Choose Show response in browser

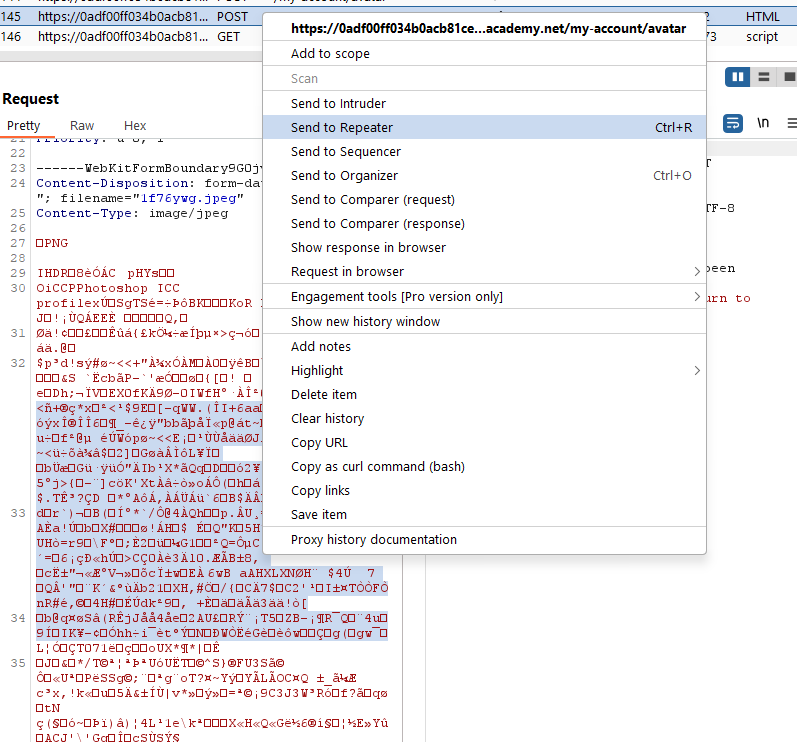coord(484,247)
